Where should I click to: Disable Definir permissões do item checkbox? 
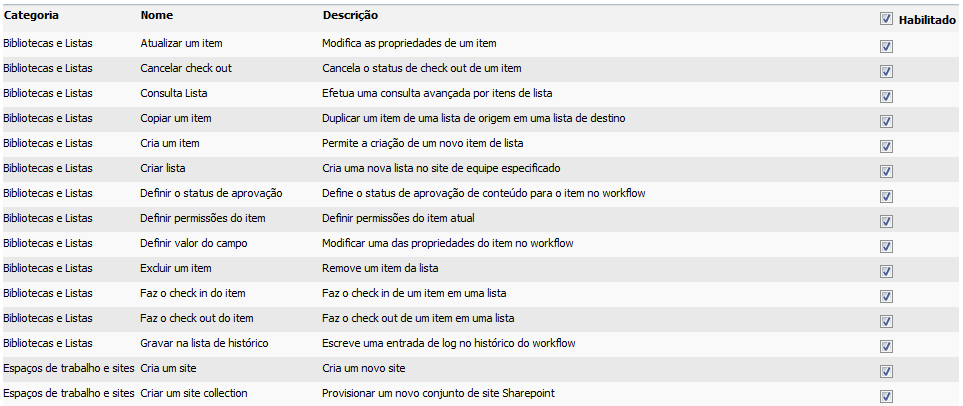pyautogui.click(x=886, y=221)
